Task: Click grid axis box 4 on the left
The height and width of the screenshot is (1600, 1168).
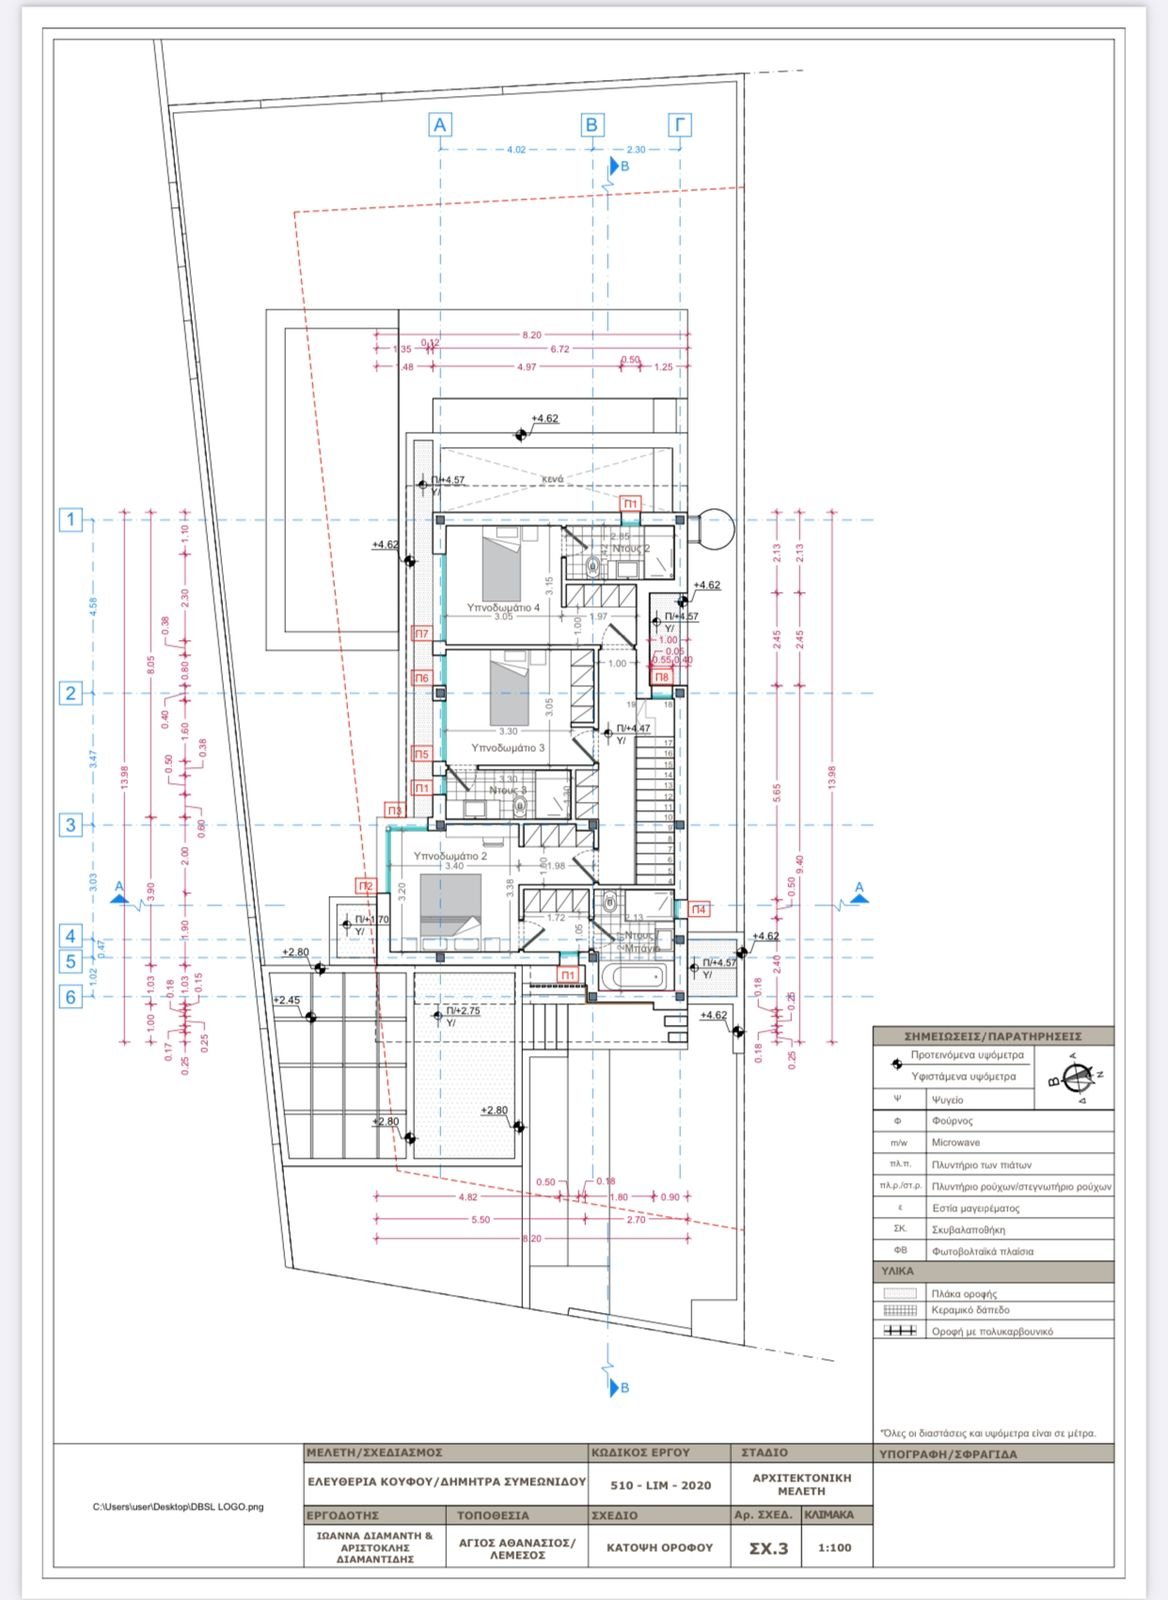Action: (70, 937)
